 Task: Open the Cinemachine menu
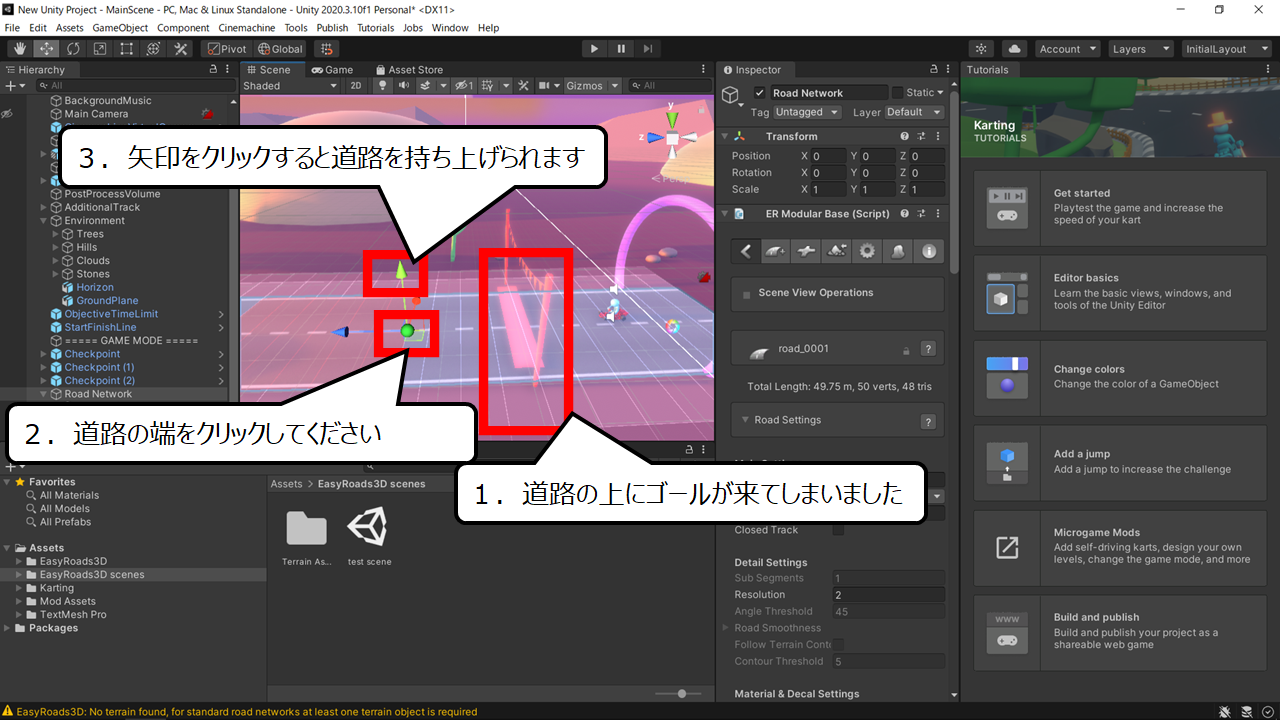[x=248, y=28]
